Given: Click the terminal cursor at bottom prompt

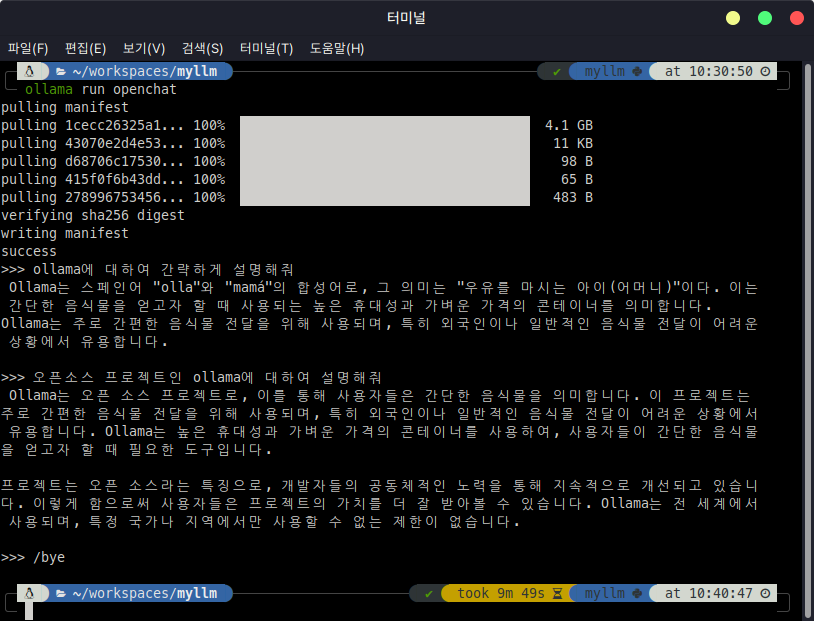Looking at the screenshot, I should [29, 611].
